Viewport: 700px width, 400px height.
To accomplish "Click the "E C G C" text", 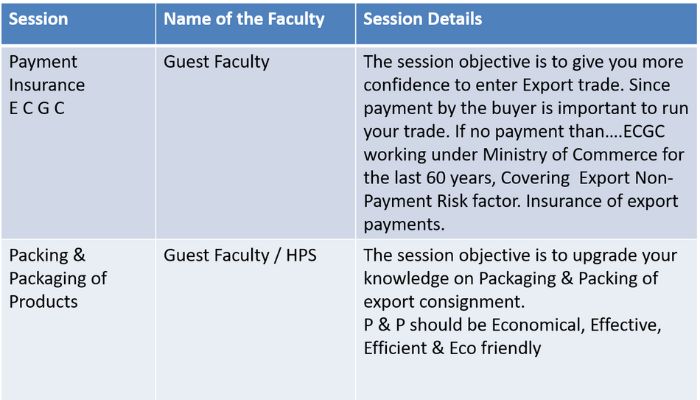I will (37, 108).
